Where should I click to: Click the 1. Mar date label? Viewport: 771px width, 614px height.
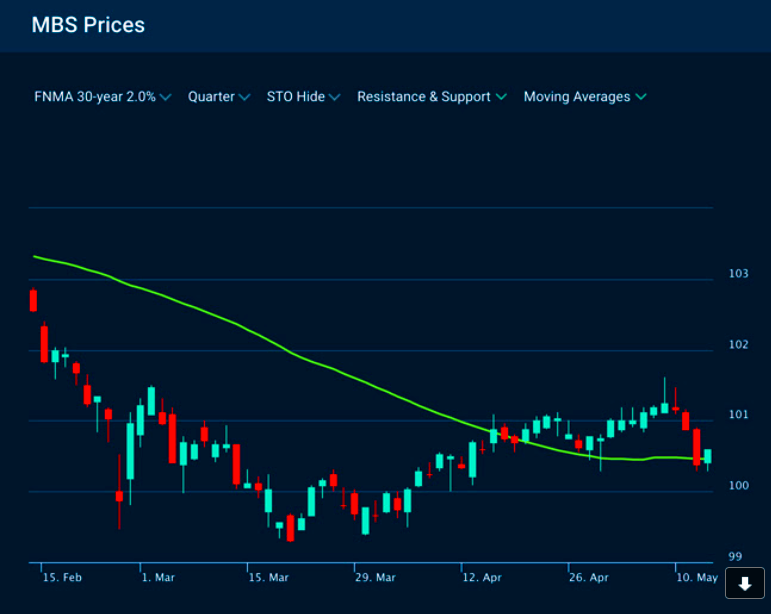pyautogui.click(x=158, y=578)
